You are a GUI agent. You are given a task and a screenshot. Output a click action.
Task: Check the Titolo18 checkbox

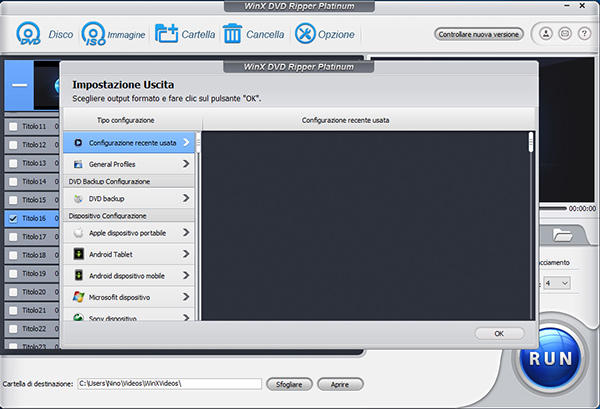point(13,255)
